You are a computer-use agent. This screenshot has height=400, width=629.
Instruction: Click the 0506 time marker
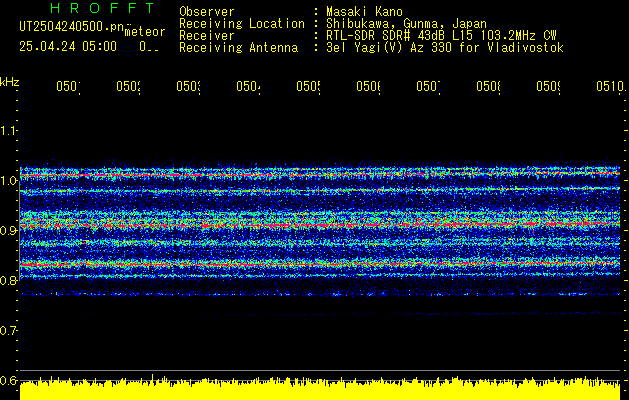[x=368, y=86]
